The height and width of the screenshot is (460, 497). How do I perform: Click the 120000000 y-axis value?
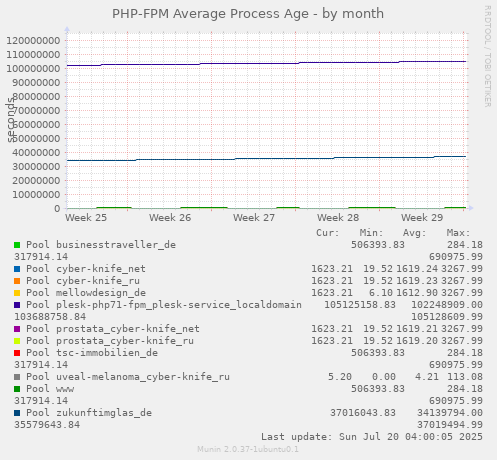(33, 41)
